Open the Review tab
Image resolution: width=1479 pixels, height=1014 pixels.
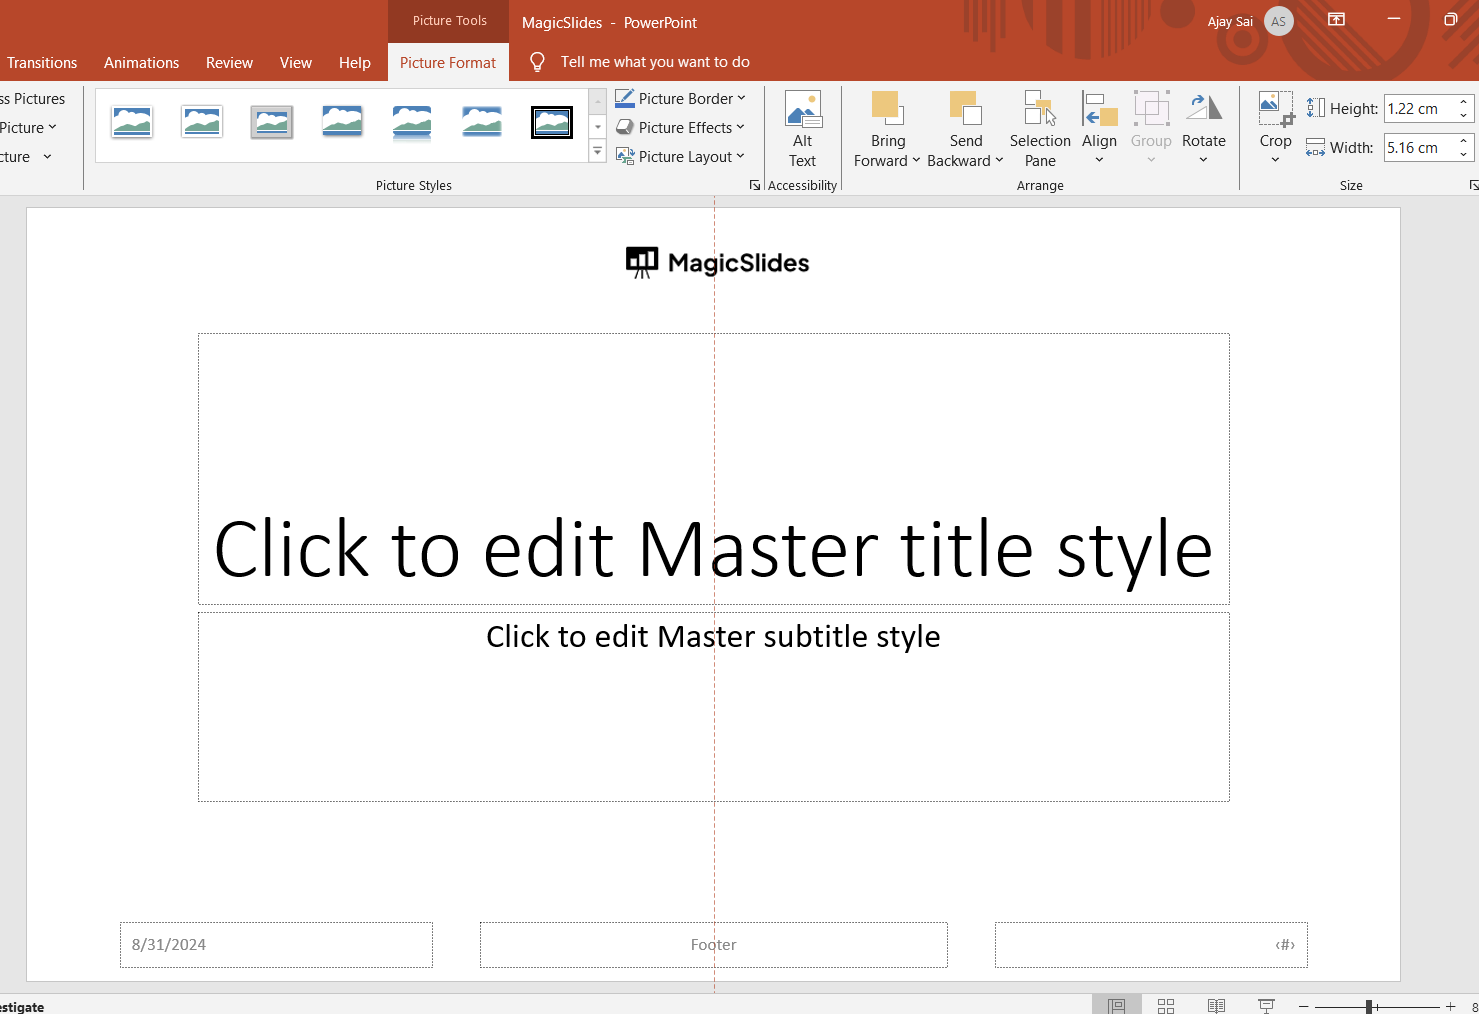229,62
